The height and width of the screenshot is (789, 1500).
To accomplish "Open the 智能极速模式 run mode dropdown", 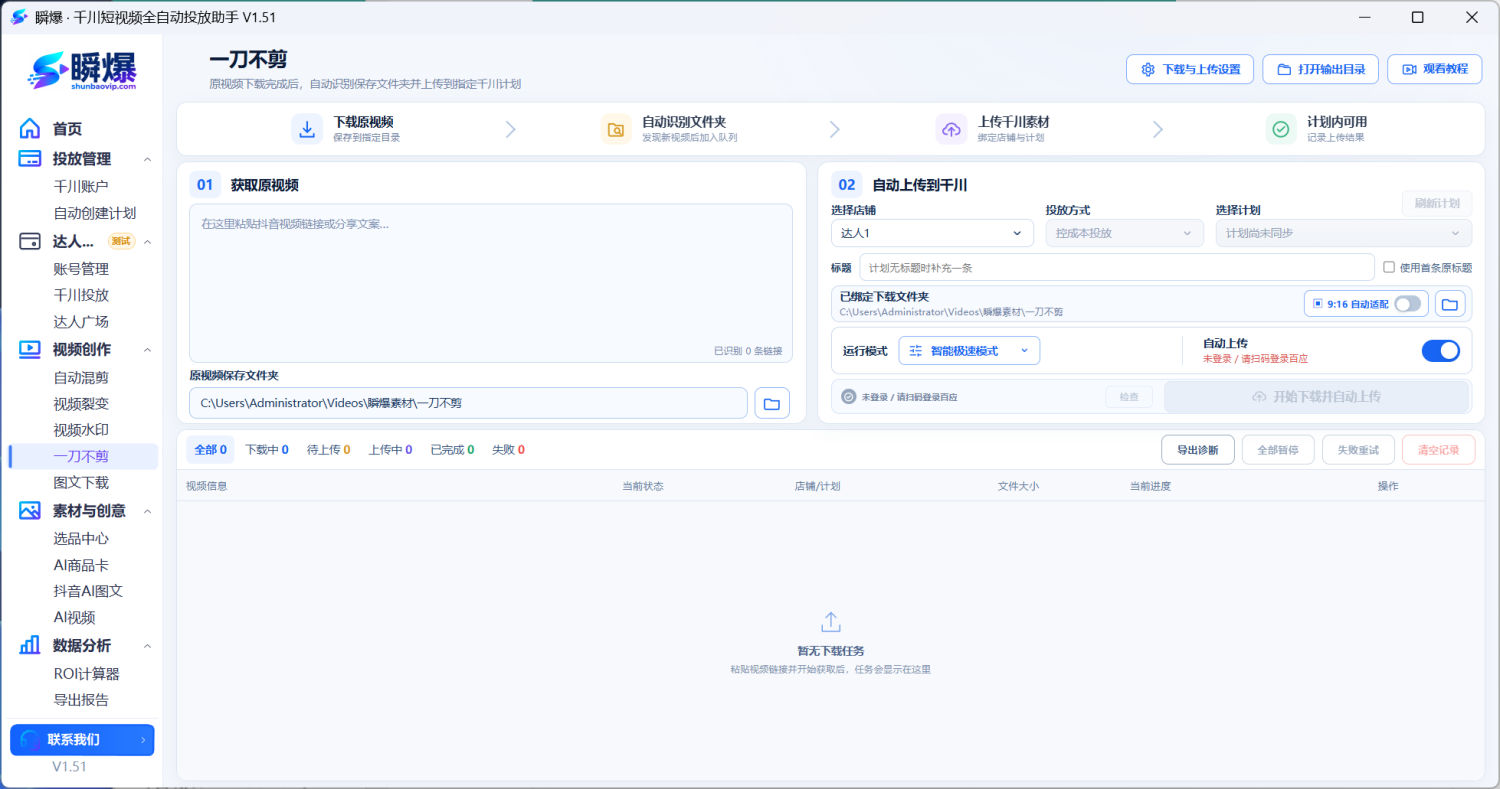I will 969,351.
